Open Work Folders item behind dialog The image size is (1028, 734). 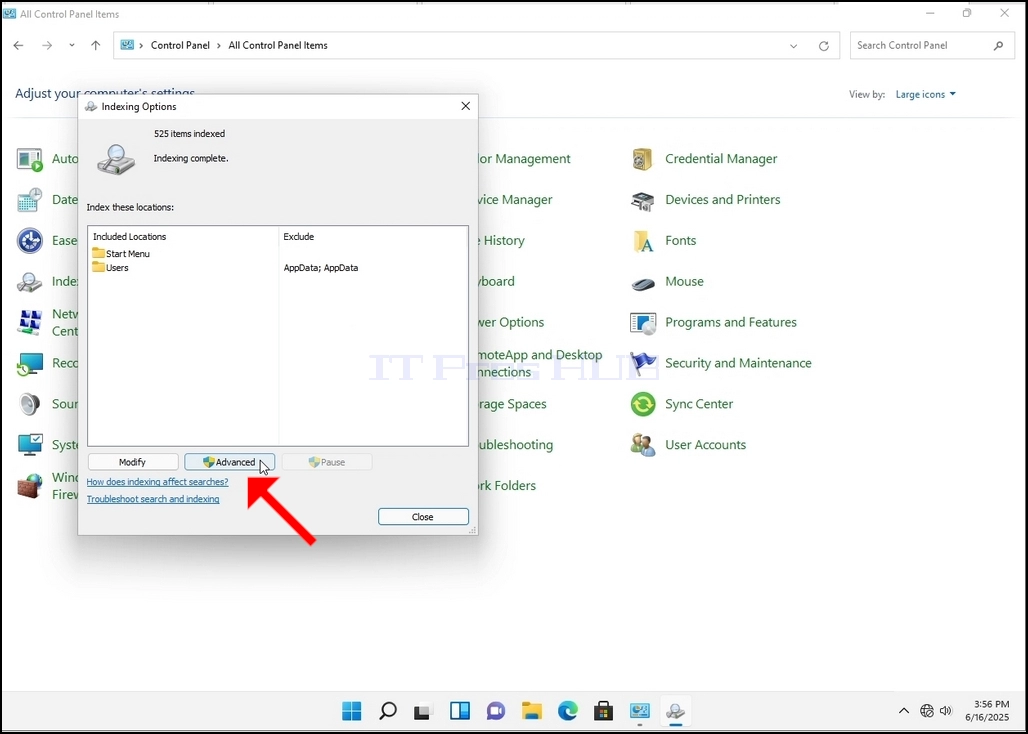(507, 486)
